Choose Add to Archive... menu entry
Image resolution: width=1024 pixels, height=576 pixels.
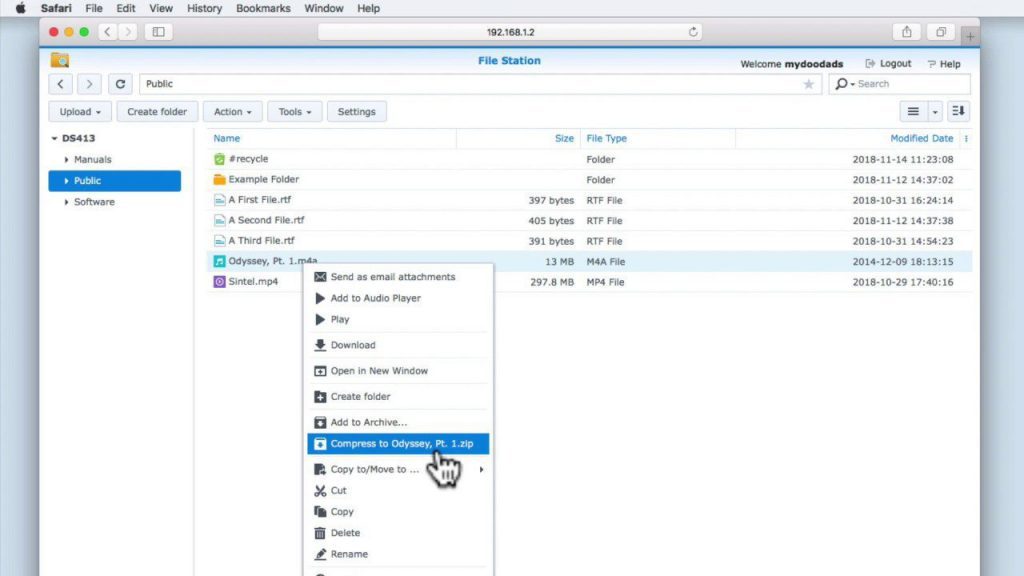(398, 422)
